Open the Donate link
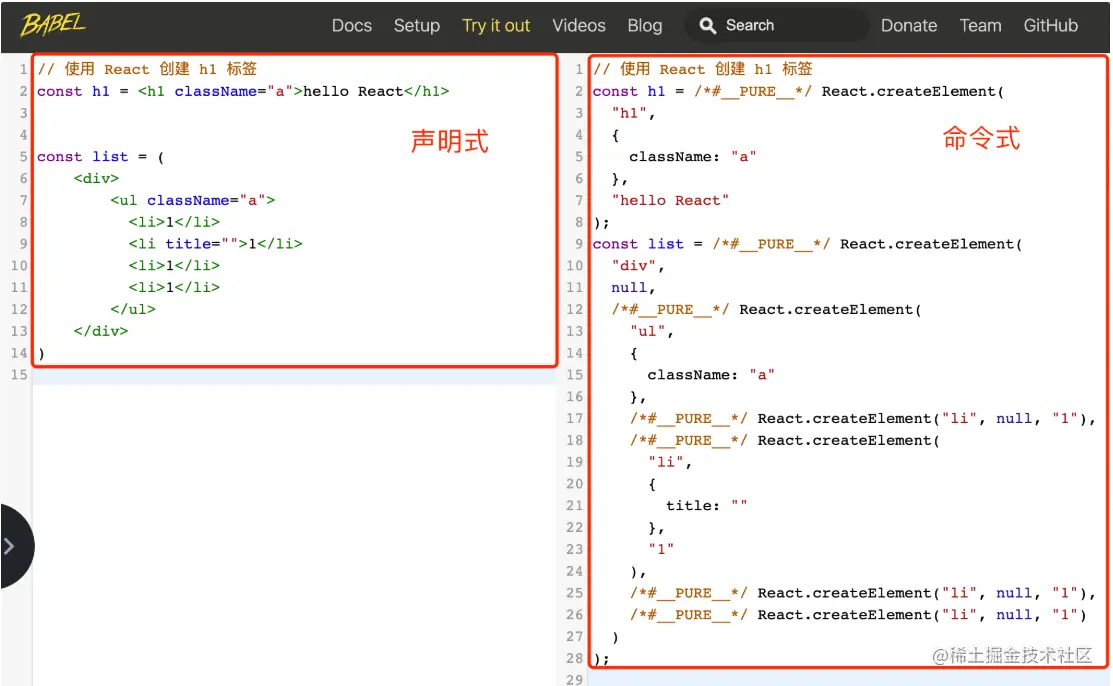 909,26
